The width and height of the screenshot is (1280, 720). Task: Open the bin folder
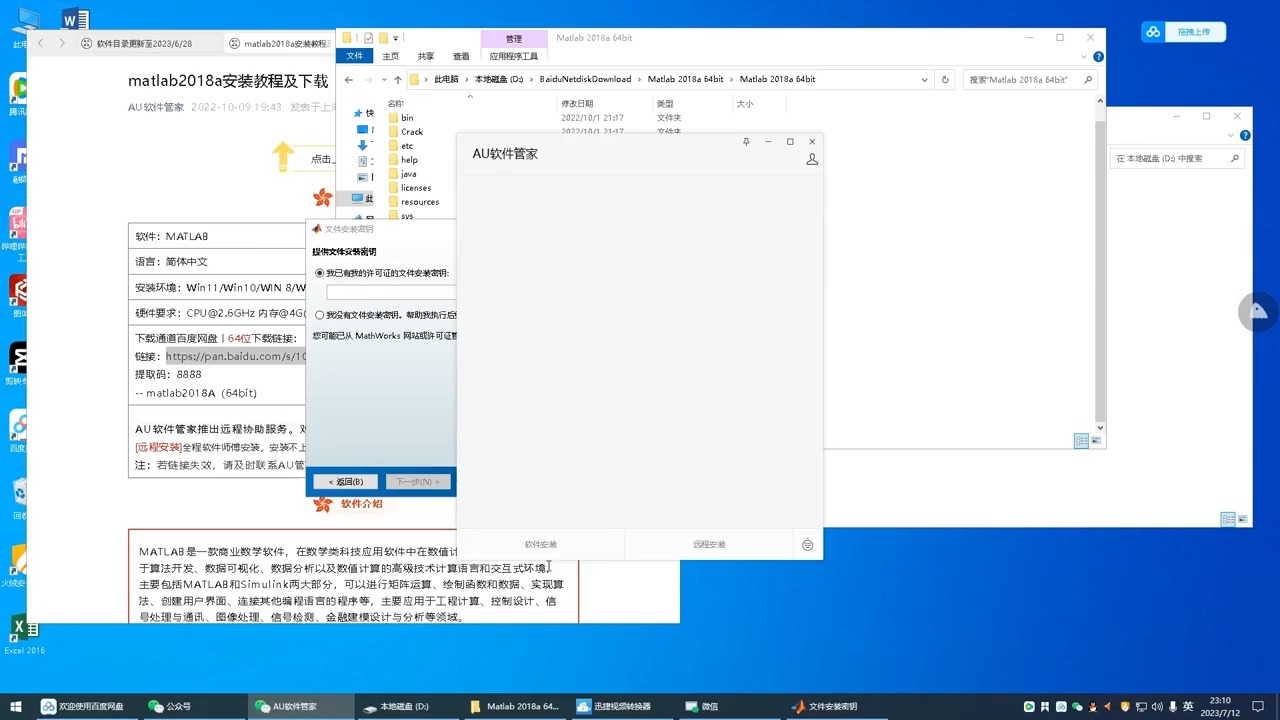click(x=407, y=118)
